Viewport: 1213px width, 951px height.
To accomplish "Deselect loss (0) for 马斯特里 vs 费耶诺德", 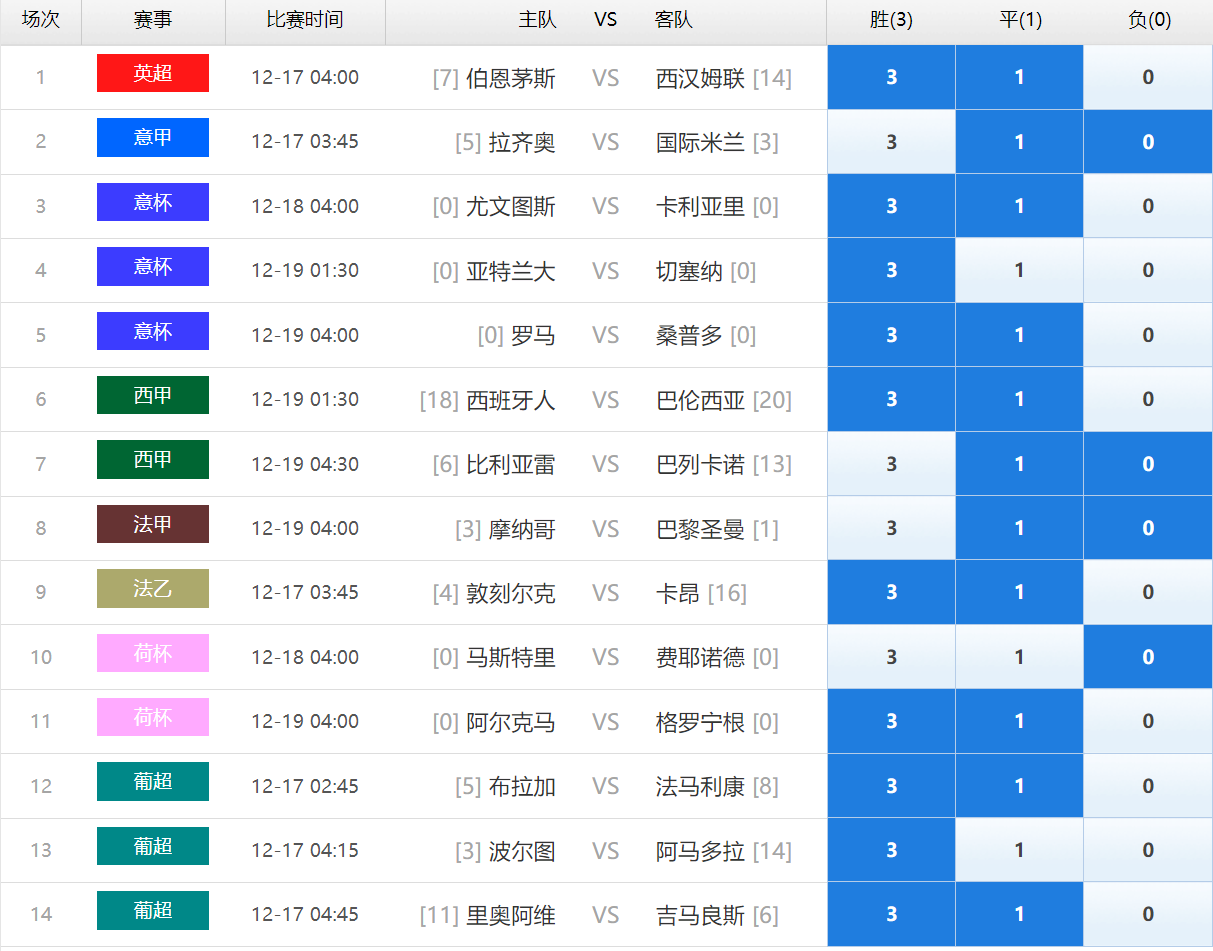I will click(x=1148, y=657).
